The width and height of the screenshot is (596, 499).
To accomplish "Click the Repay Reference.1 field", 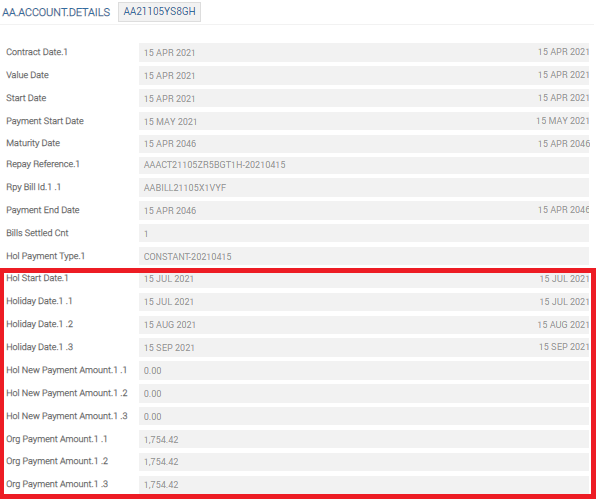I will [364, 165].
